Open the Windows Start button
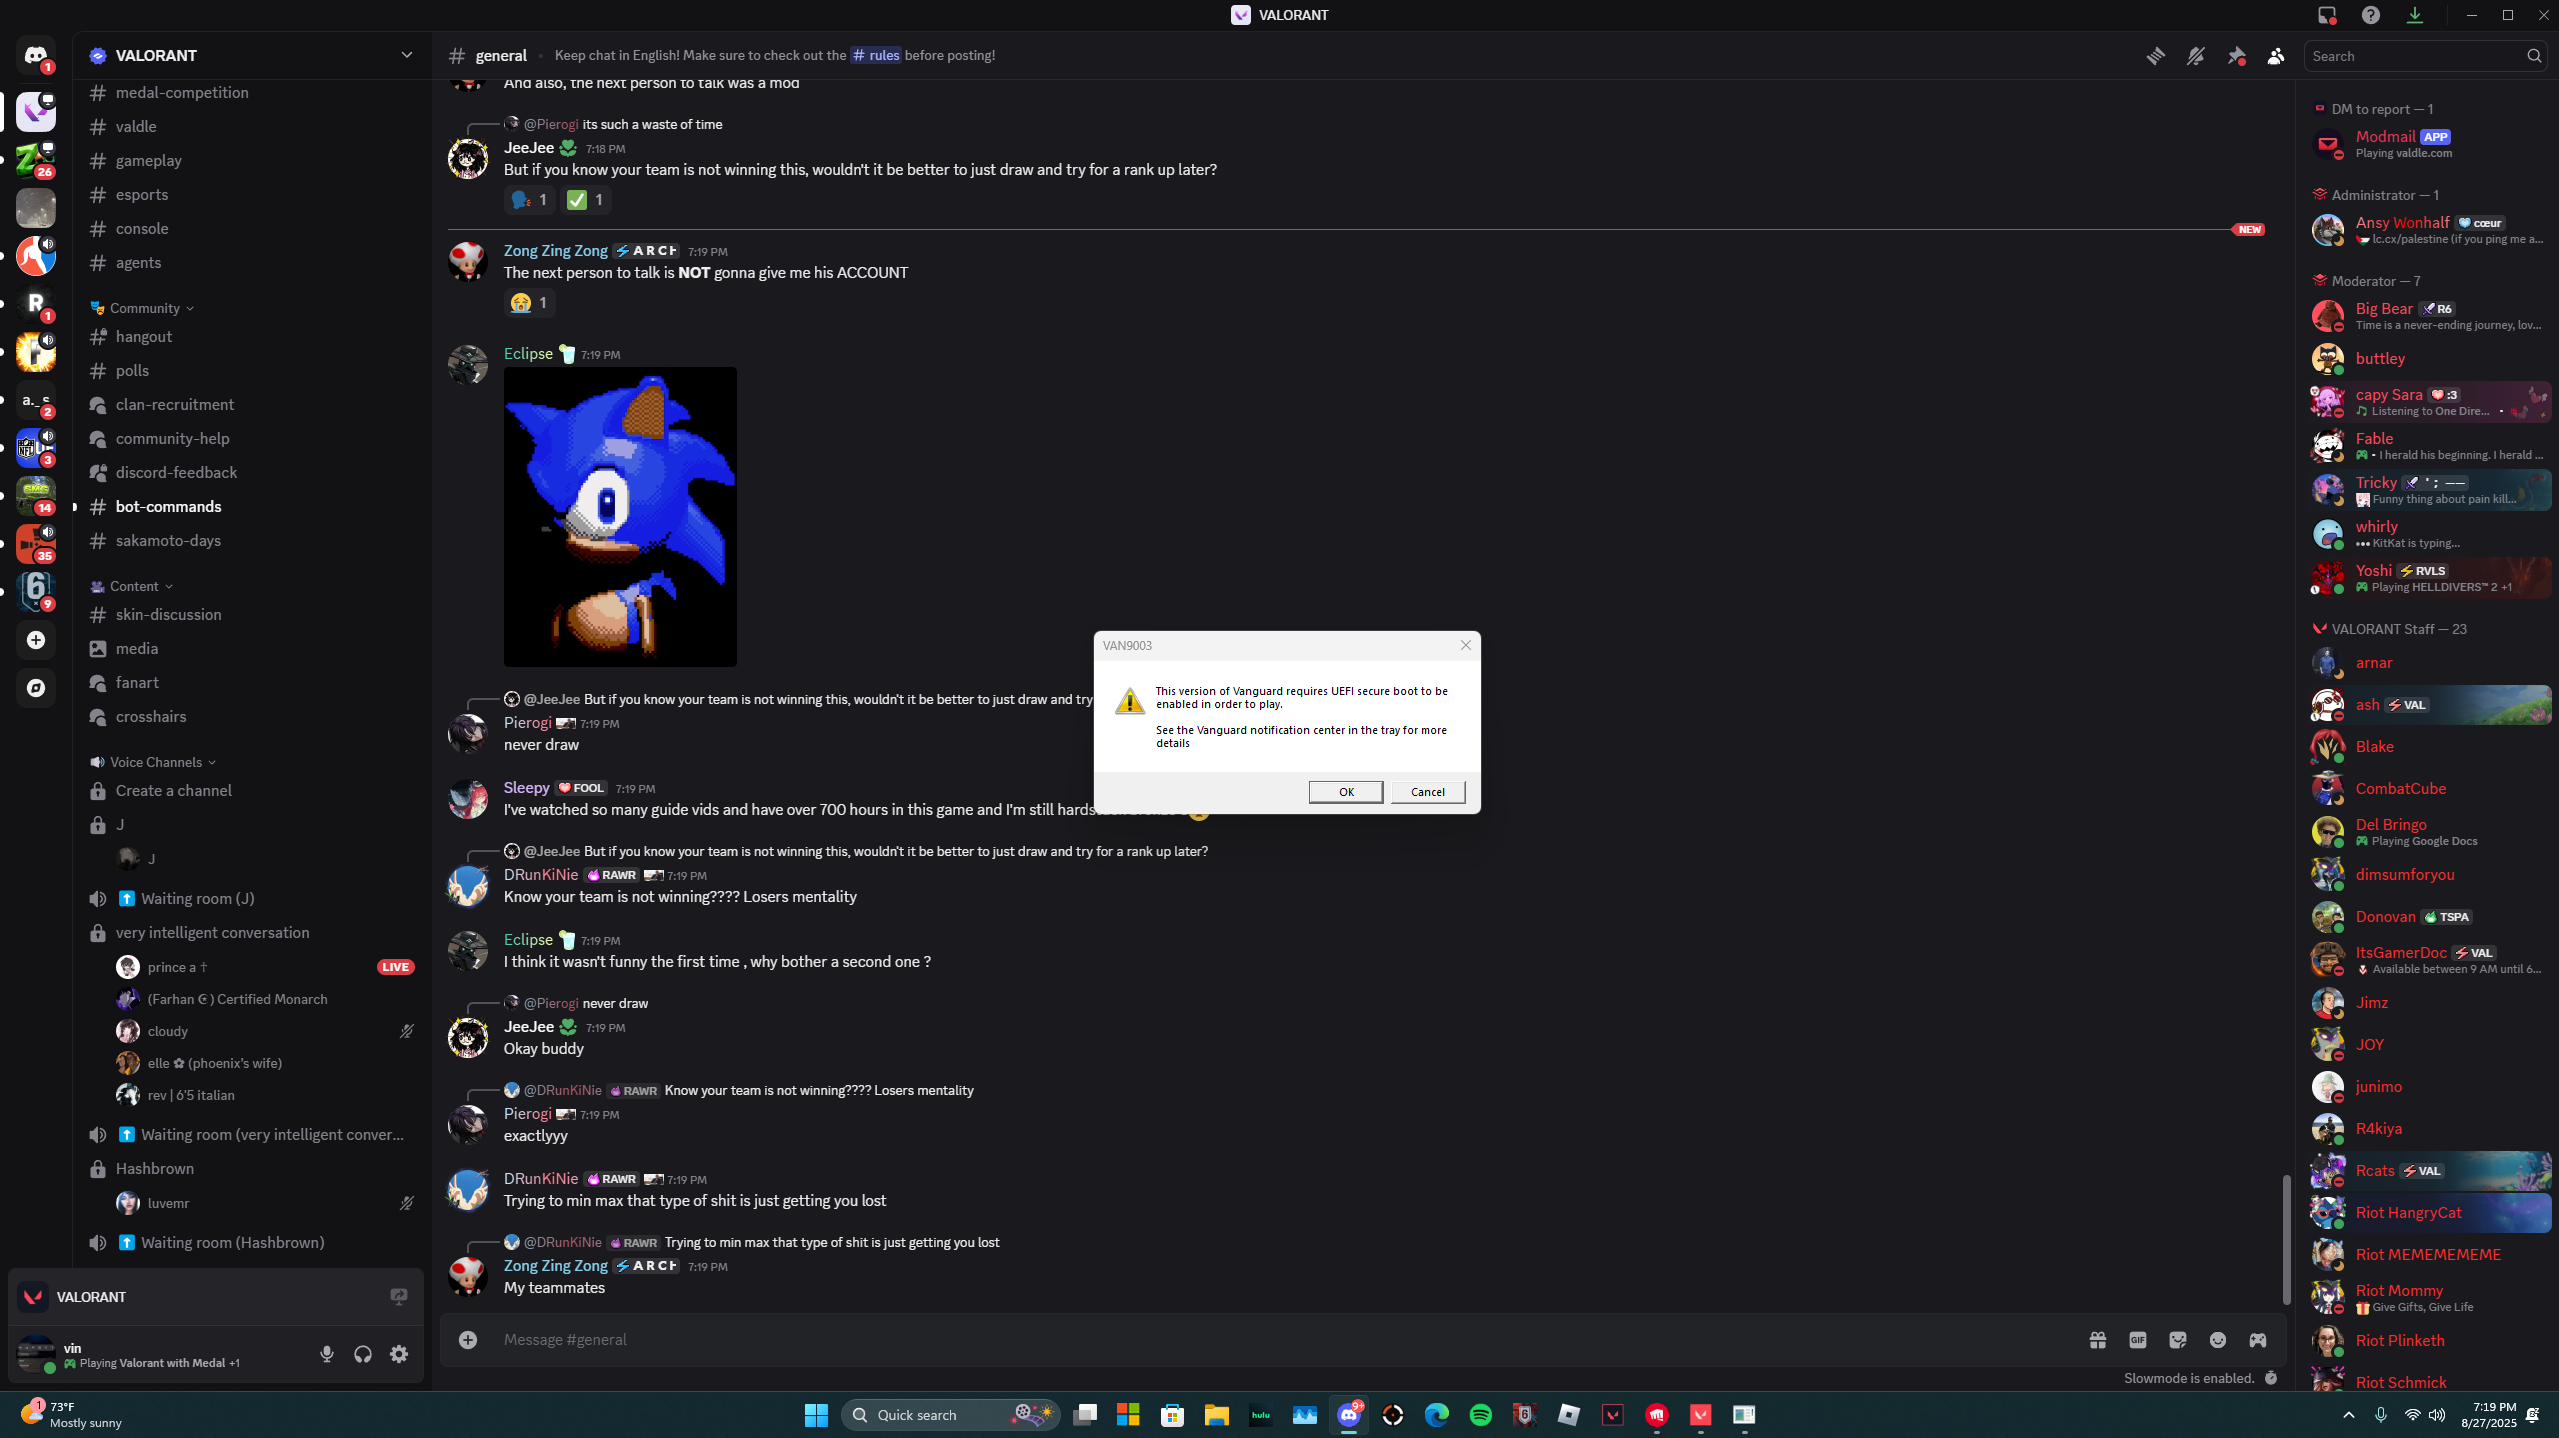This screenshot has height=1438, width=2559. (x=816, y=1414)
